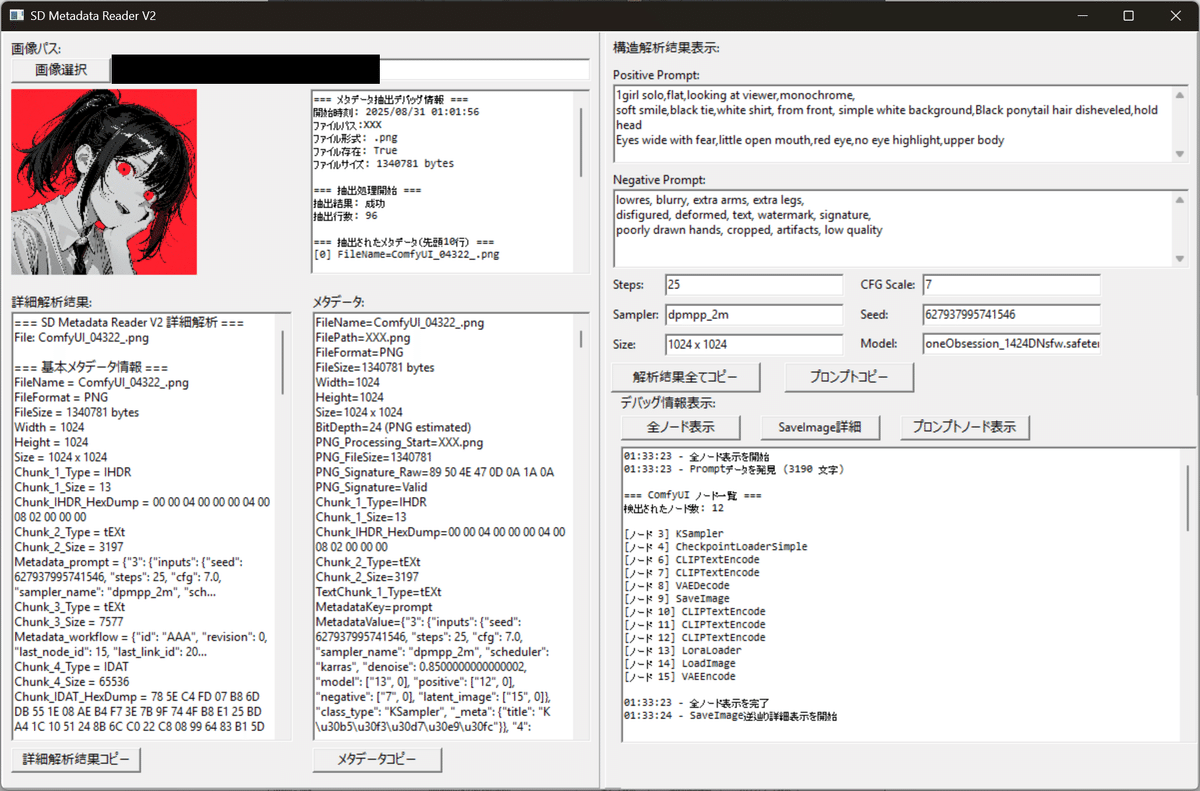This screenshot has height=791, width=1200.
Task: Click the SaveImage詳細 details button
Action: 820,427
